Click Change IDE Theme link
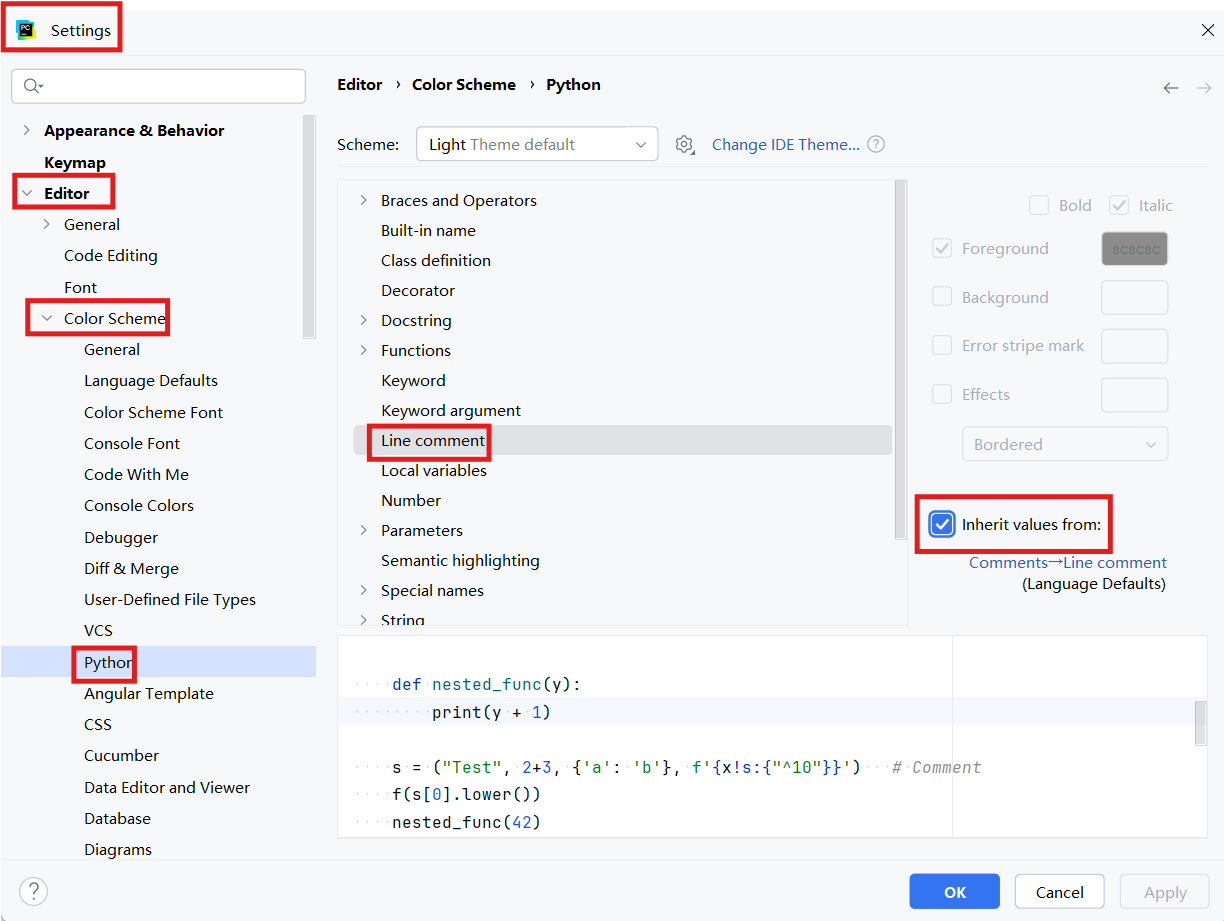This screenshot has height=921, width=1224. [786, 144]
